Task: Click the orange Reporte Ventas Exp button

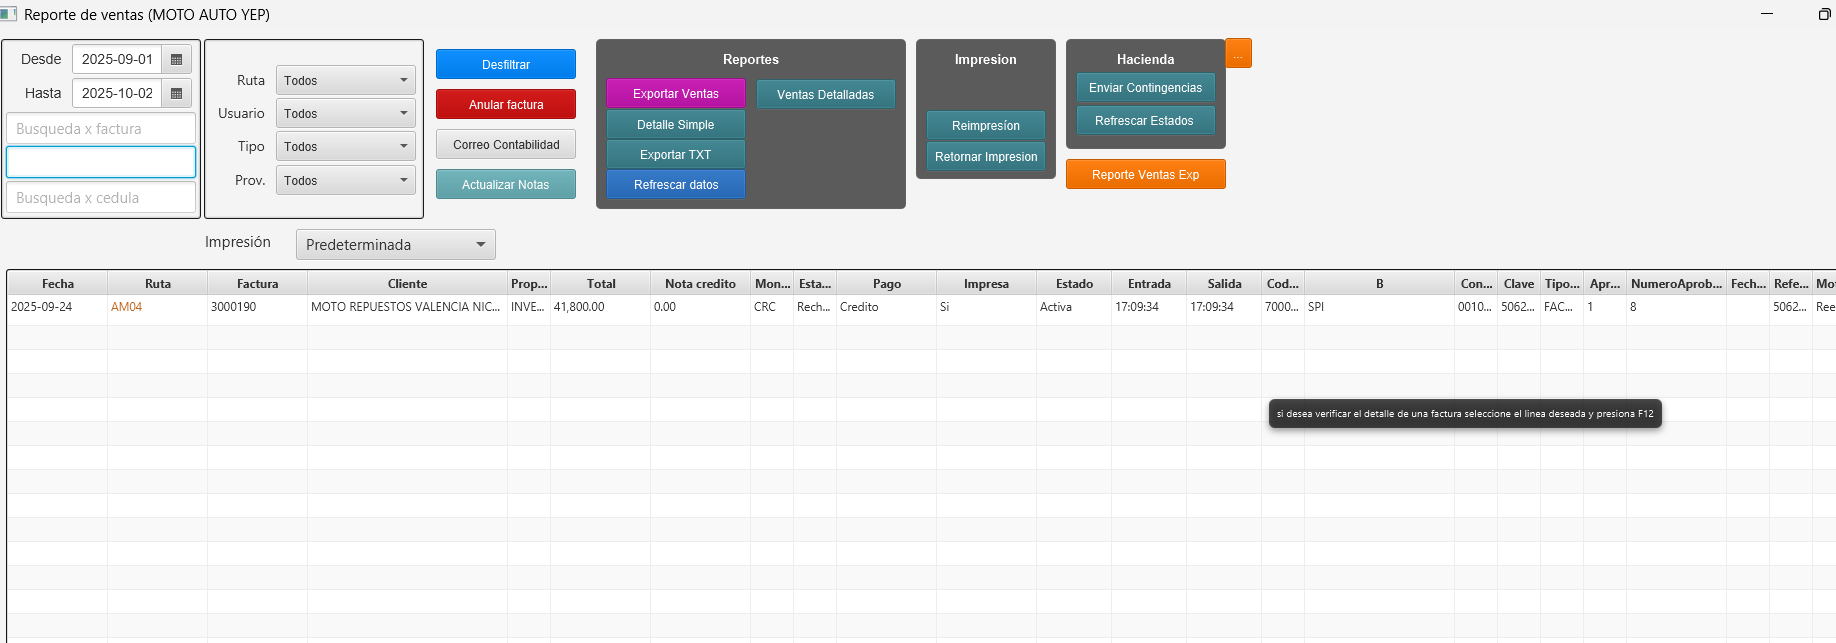Action: pyautogui.click(x=1145, y=175)
